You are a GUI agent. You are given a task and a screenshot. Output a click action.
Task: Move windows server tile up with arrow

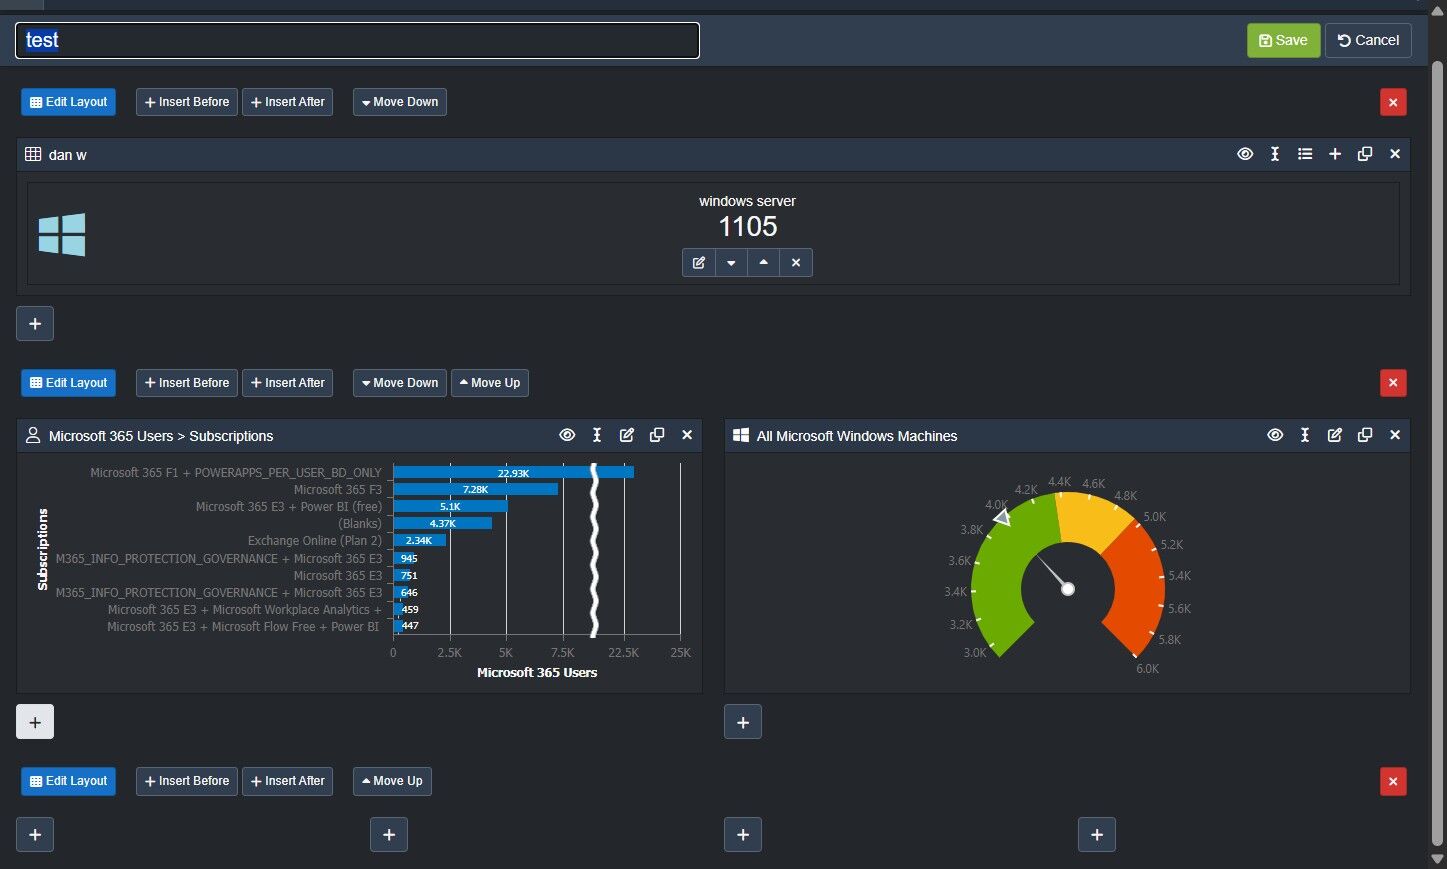[763, 263]
